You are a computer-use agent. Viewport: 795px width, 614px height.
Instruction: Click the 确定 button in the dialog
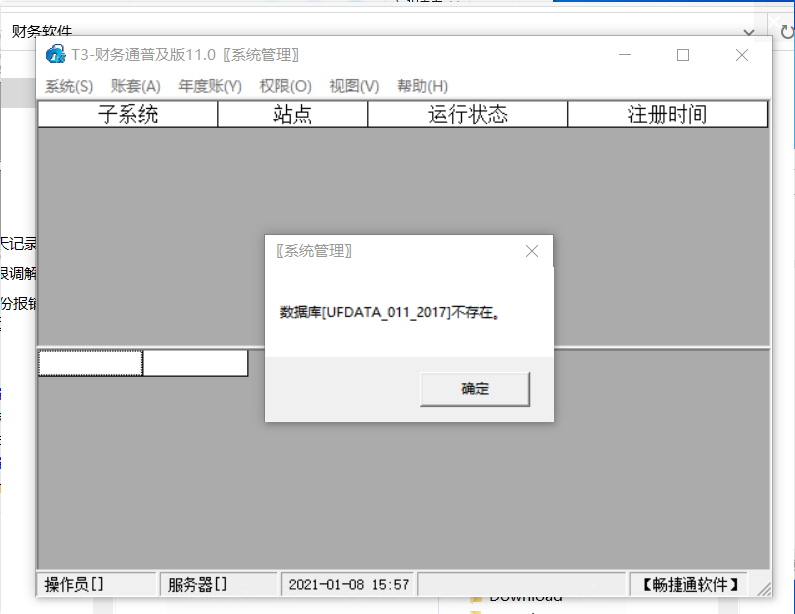coord(475,389)
